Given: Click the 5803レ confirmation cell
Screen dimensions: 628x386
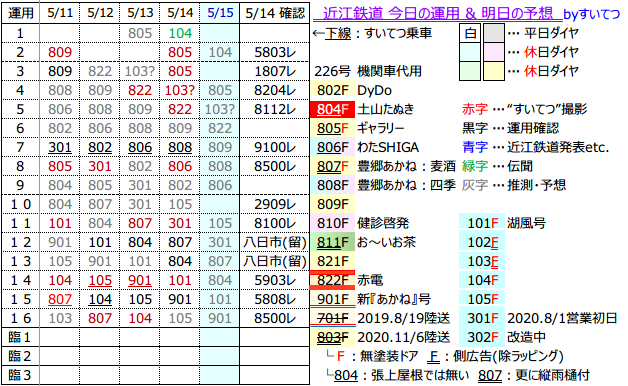Looking at the screenshot, I should coord(275,52).
